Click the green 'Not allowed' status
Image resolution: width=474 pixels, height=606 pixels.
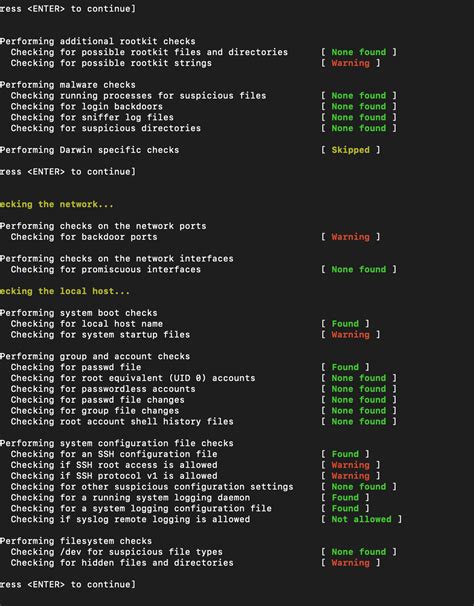point(361,519)
